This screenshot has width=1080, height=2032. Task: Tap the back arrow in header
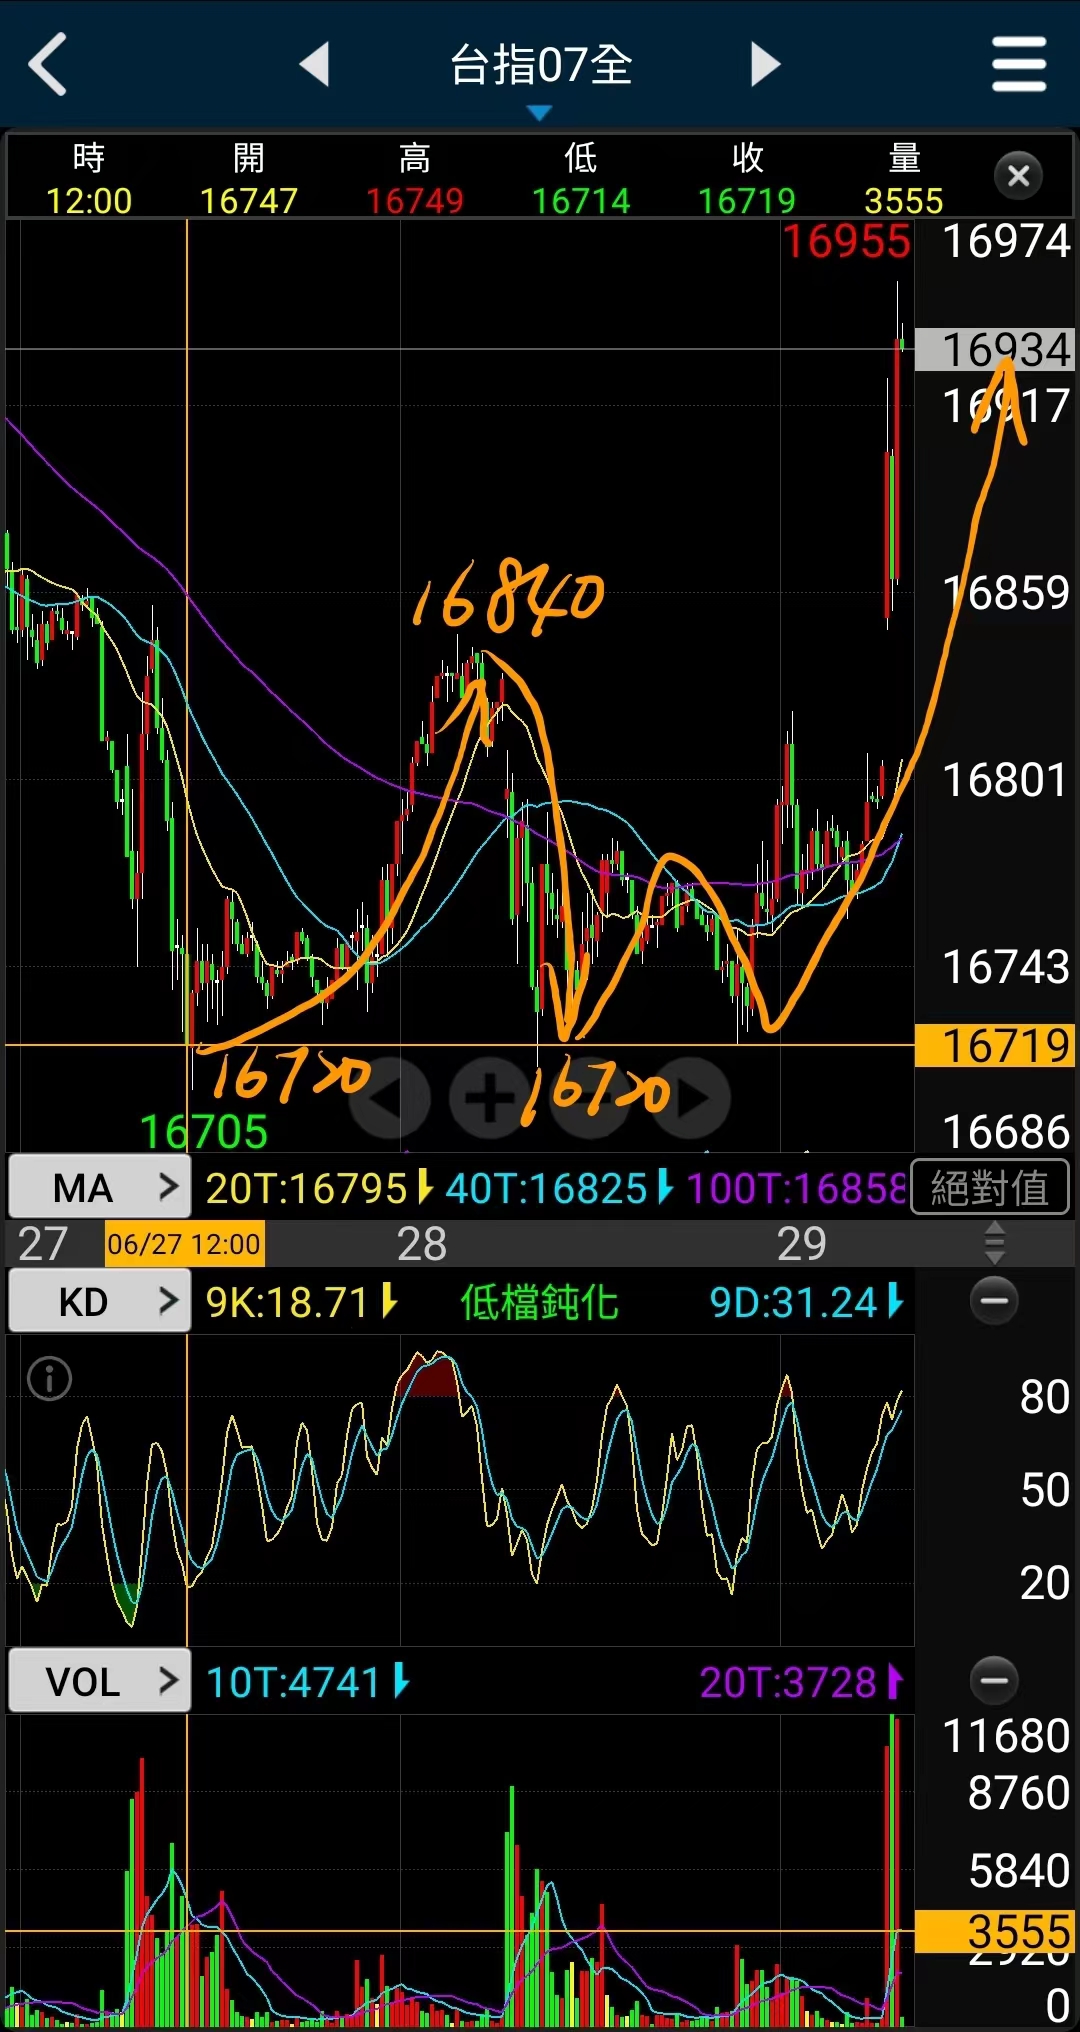click(x=48, y=65)
